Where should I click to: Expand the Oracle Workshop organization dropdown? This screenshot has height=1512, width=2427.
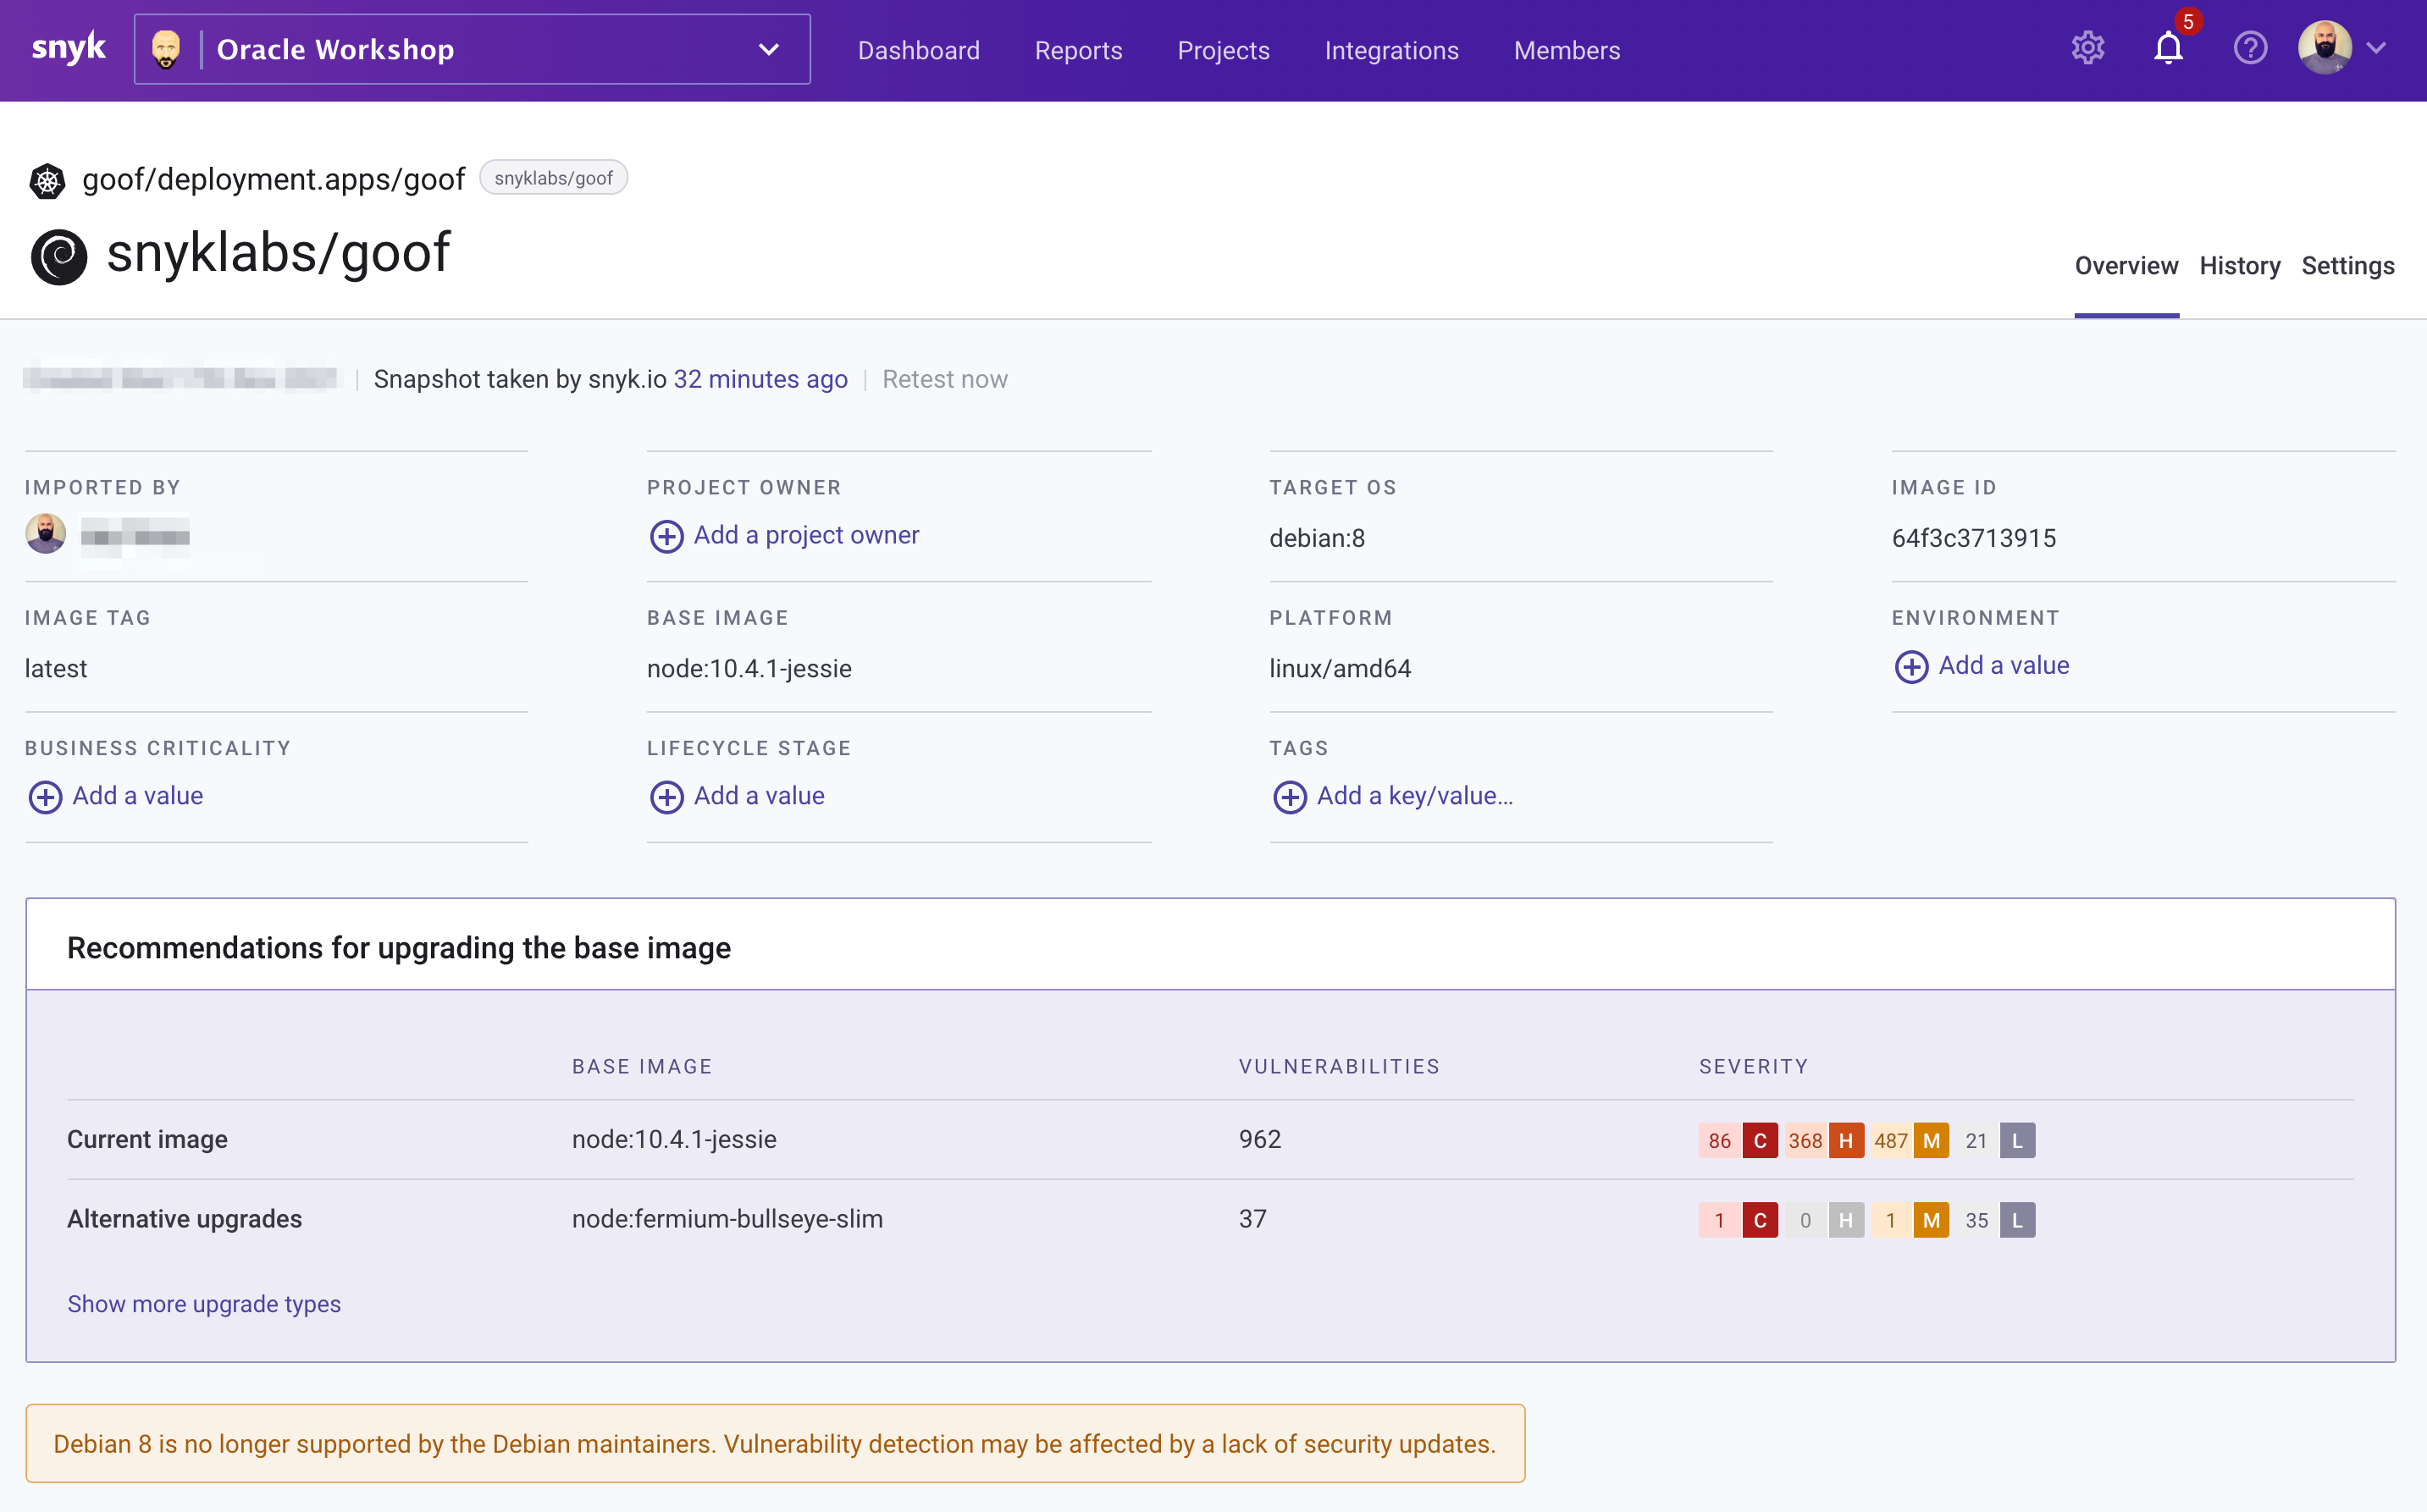768,50
